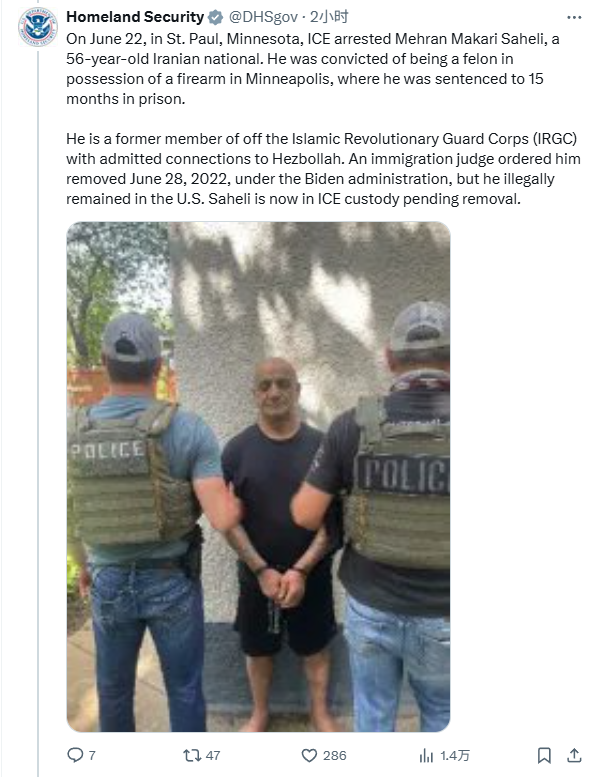Click the repost arrows icon
The image size is (600, 777).
click(192, 755)
